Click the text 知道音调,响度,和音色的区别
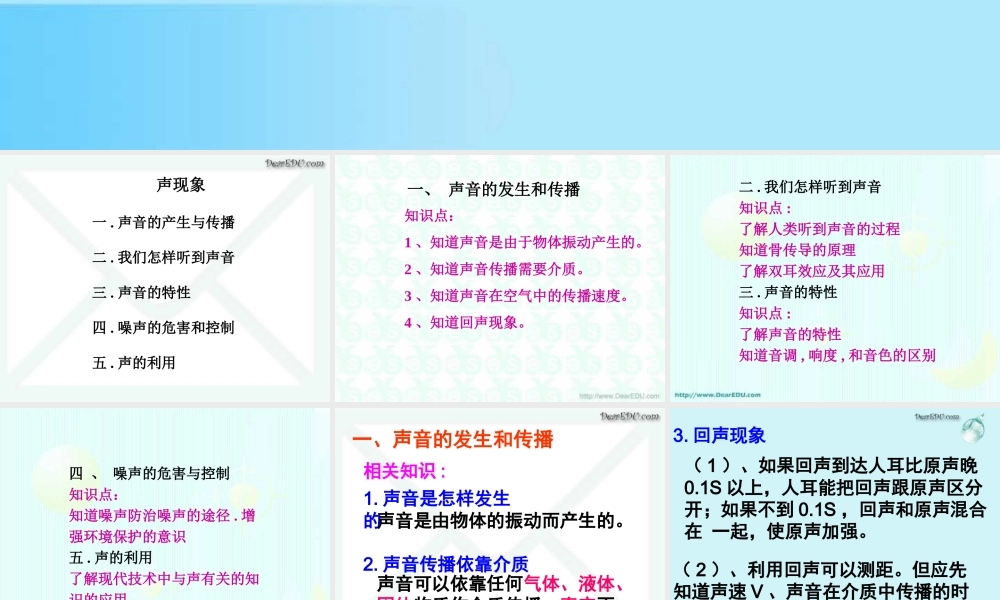The height and width of the screenshot is (600, 1000). 837,355
